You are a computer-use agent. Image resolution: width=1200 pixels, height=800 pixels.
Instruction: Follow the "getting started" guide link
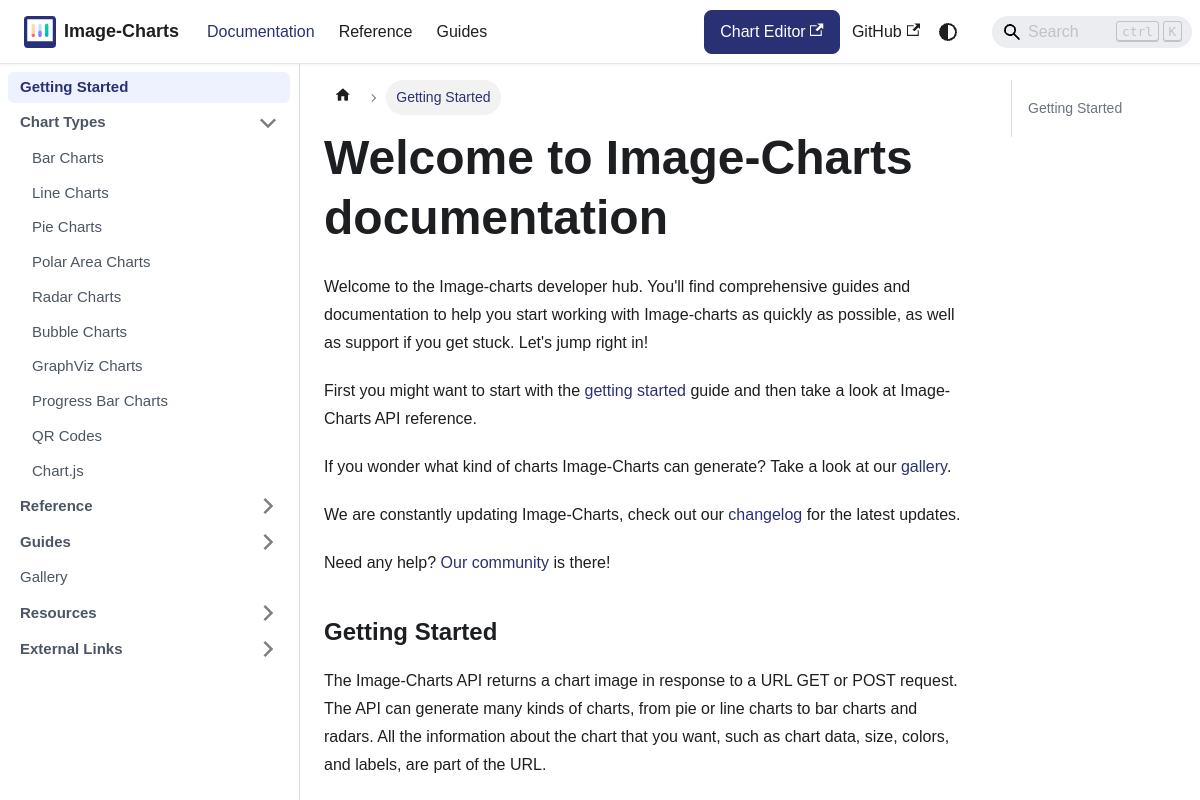tap(635, 391)
